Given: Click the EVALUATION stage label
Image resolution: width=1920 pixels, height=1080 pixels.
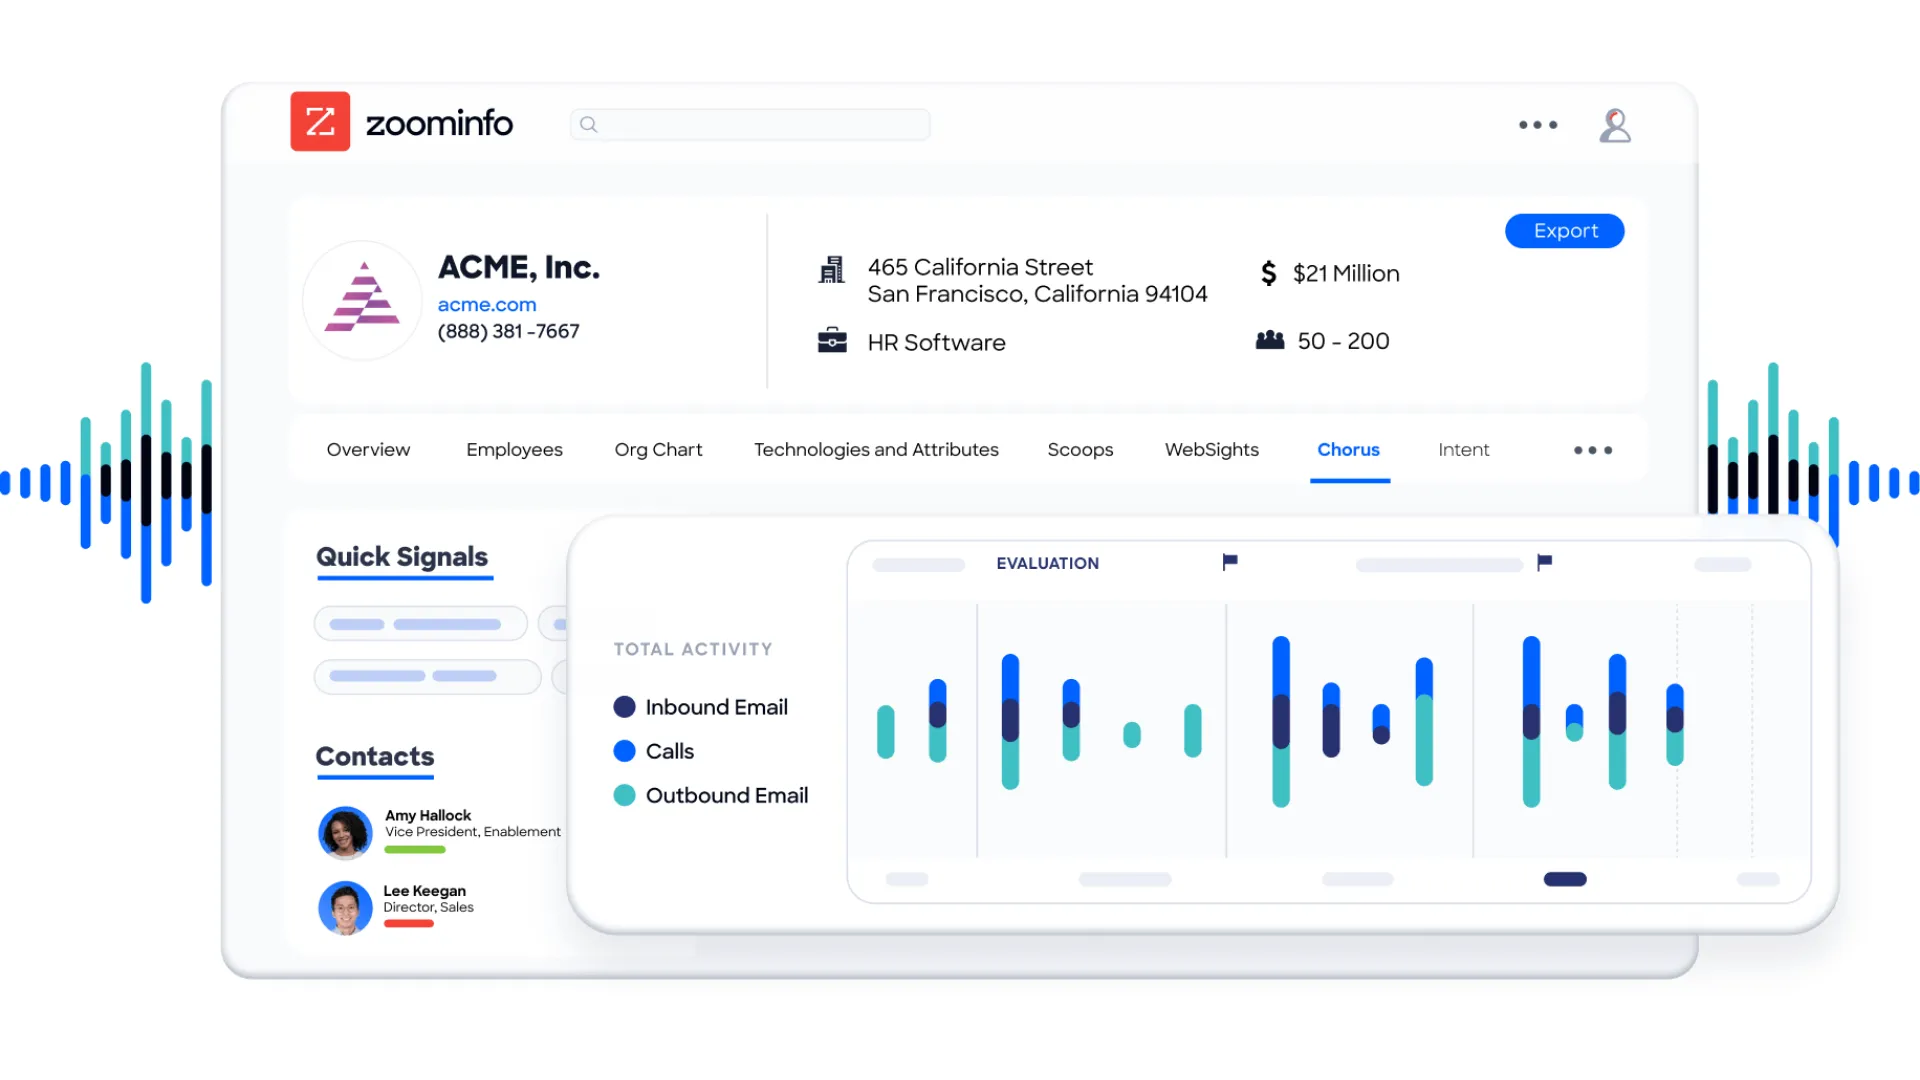Looking at the screenshot, I should click(1047, 564).
